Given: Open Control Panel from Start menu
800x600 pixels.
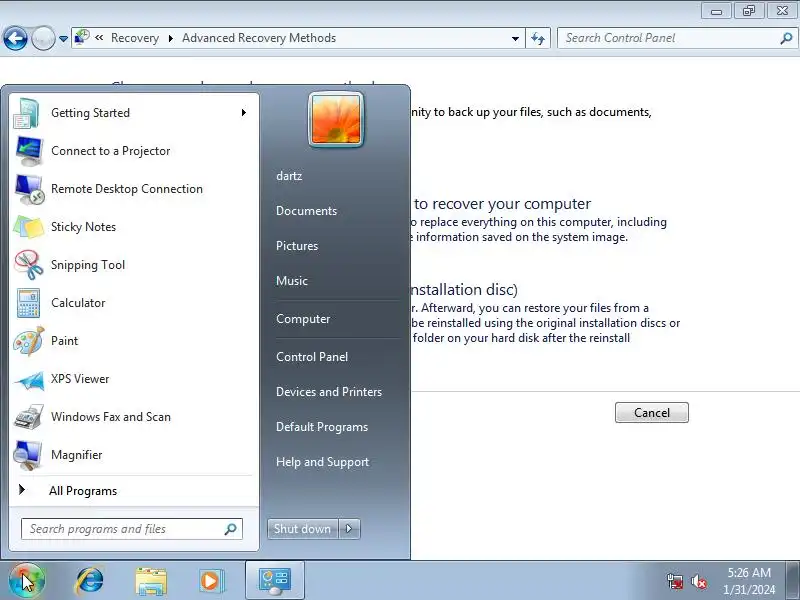Looking at the screenshot, I should pos(312,357).
